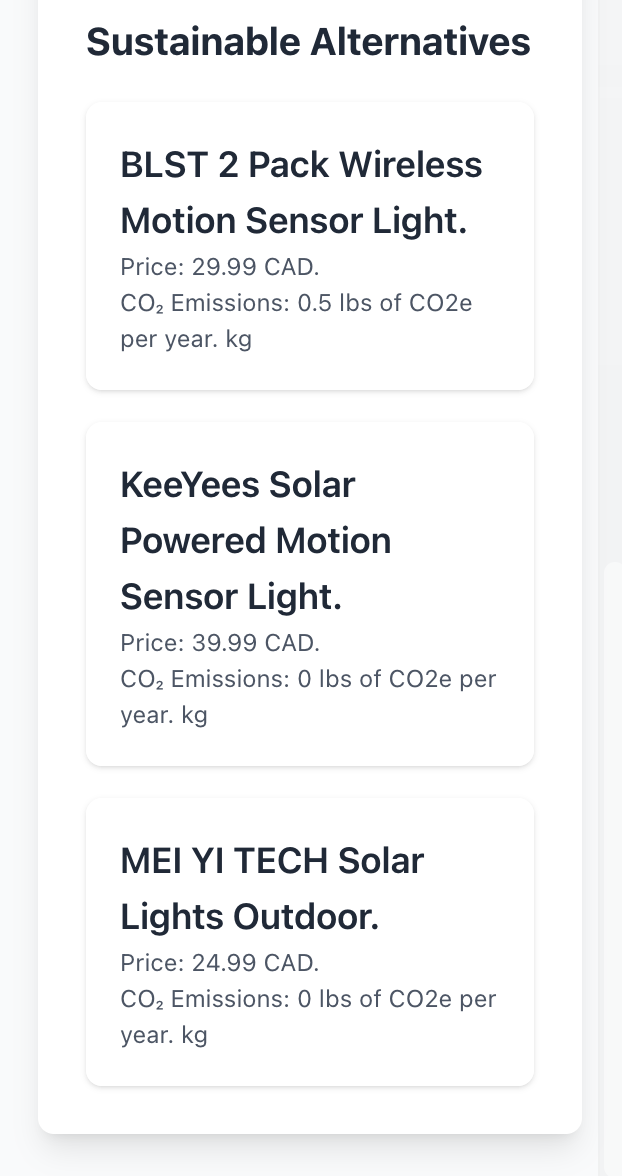Screen dimensions: 622x1176
Task: Click the CO₂ Emissions line in the MEI YI TECH card
Action: [x=308, y=999]
